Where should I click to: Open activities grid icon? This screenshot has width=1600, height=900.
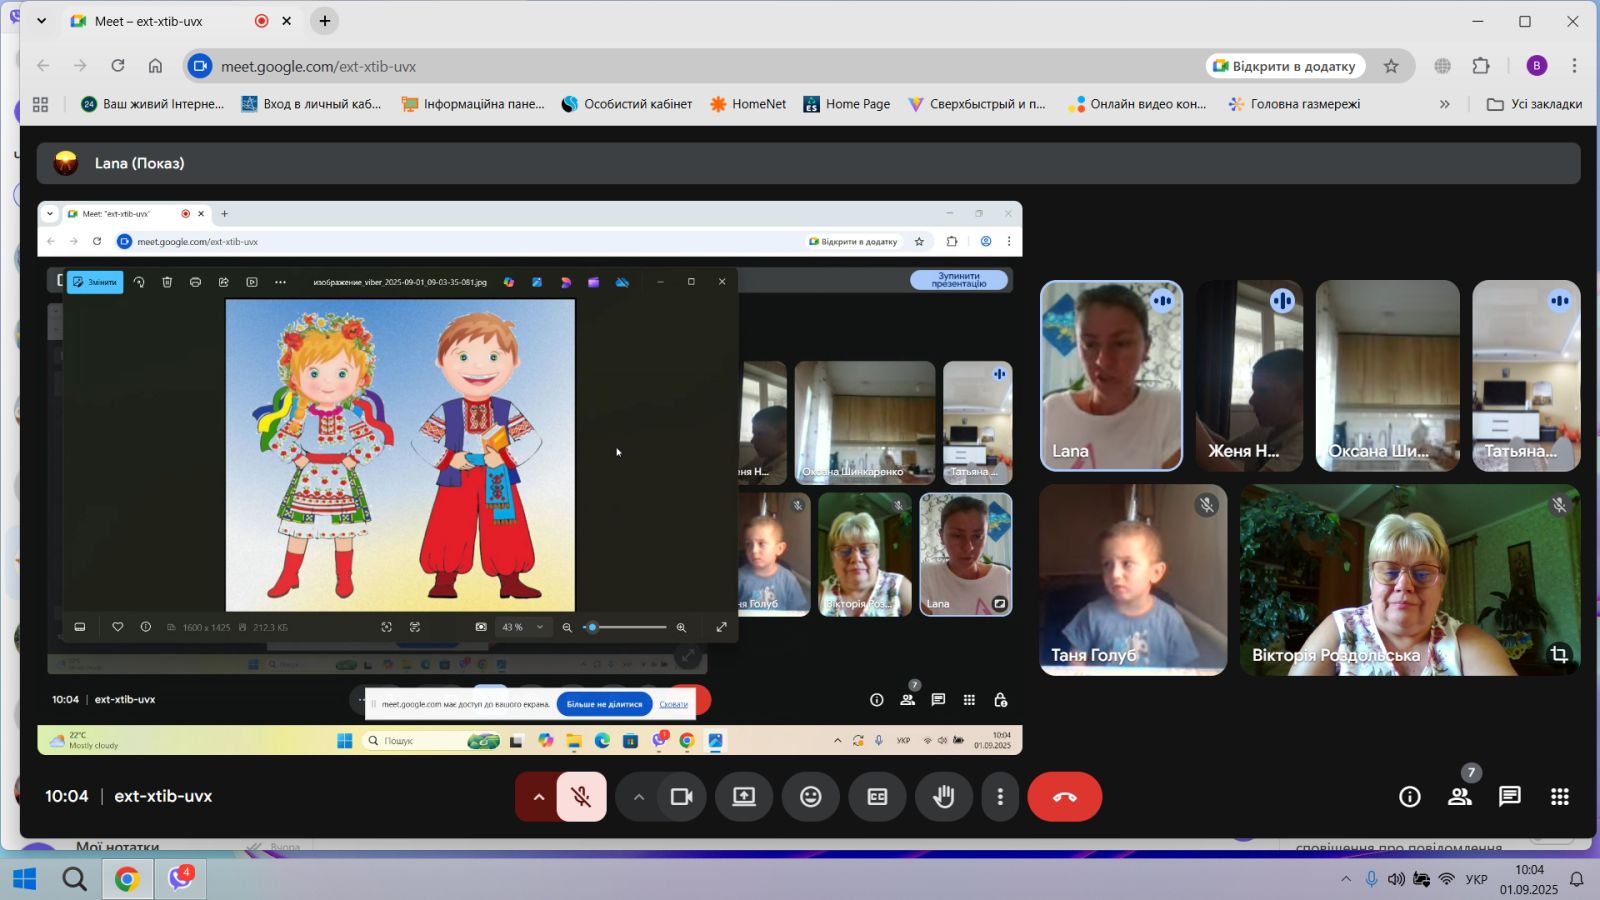click(1560, 797)
